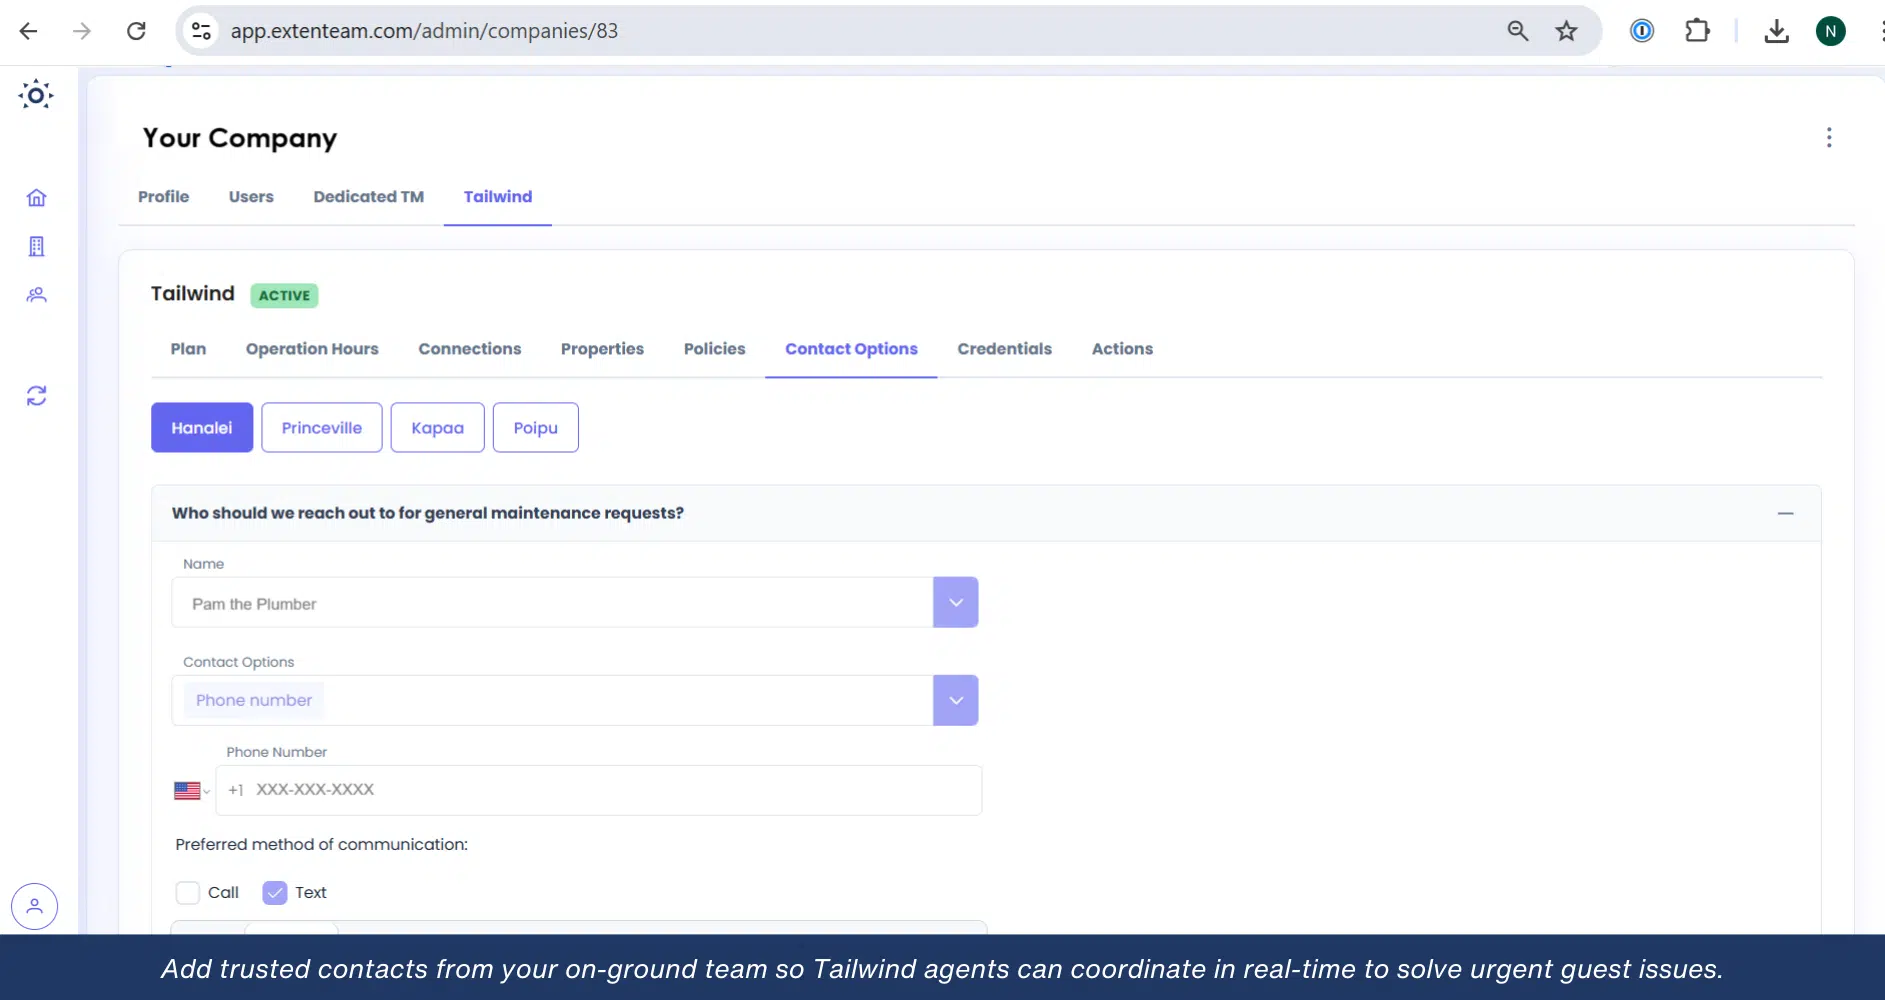
Task: Click the browser downloads icon
Action: coord(1776,31)
